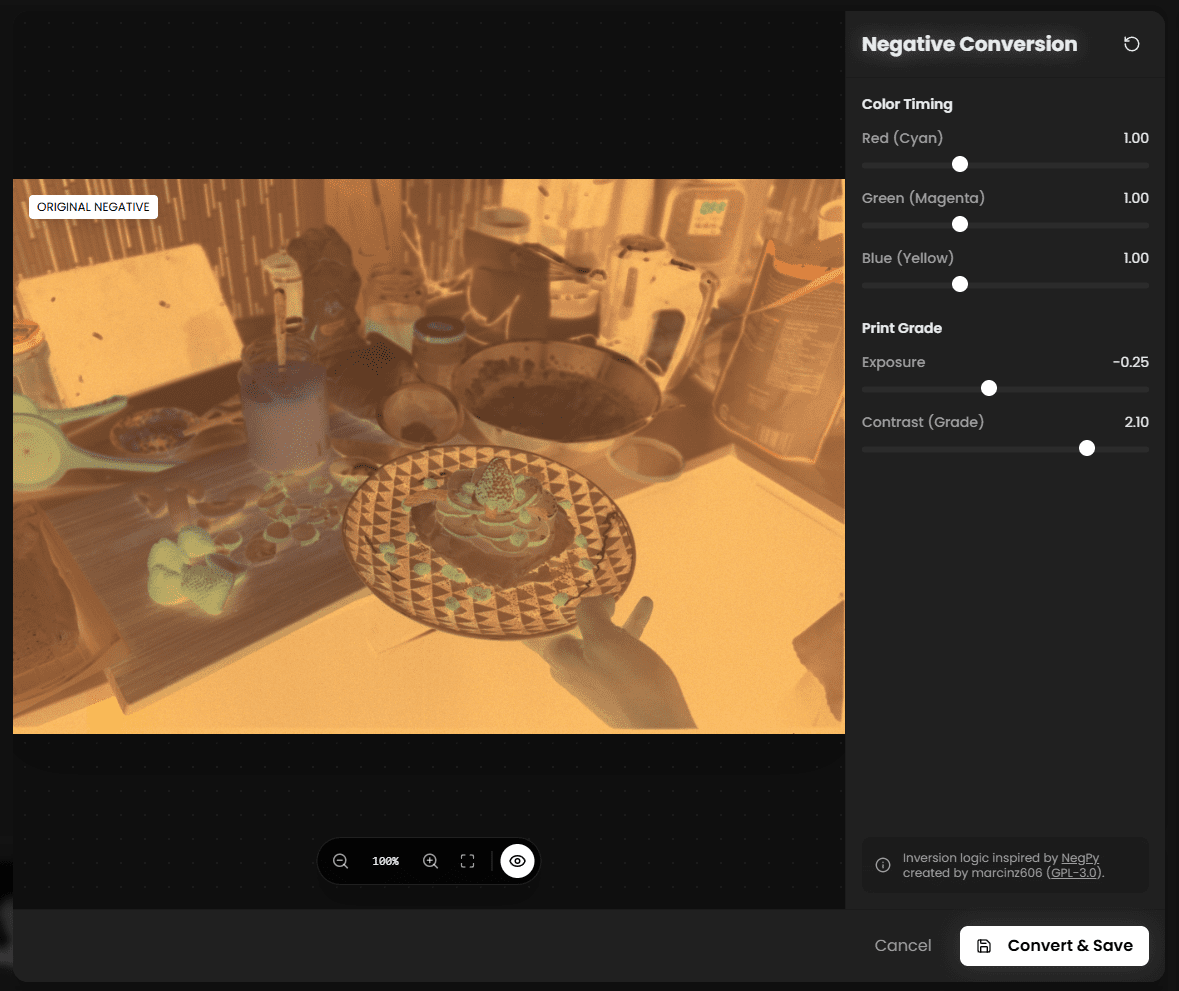Click the Red (Cyan) value 1.00
The width and height of the screenshot is (1179, 991).
tap(1136, 138)
